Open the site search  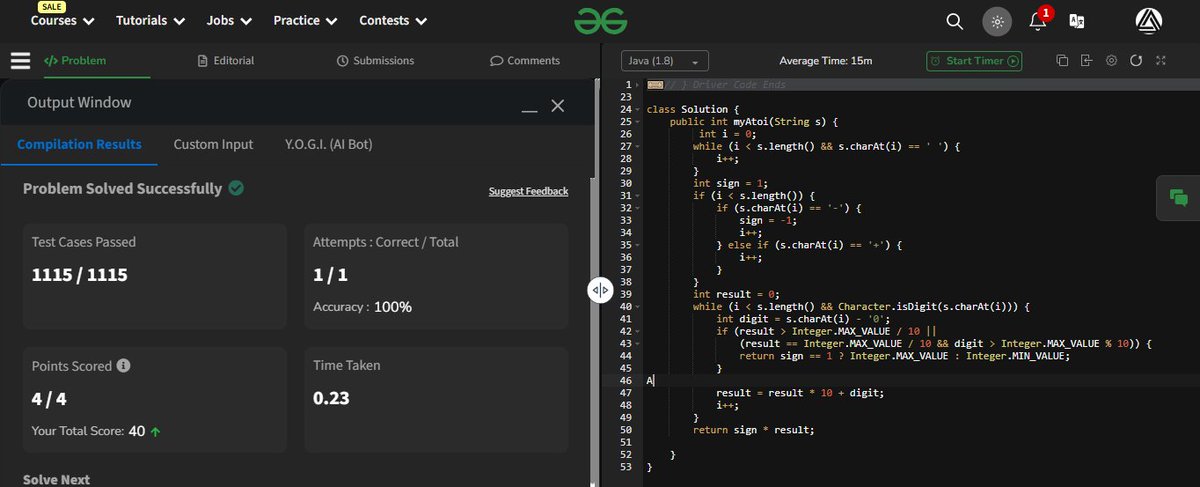[955, 20]
